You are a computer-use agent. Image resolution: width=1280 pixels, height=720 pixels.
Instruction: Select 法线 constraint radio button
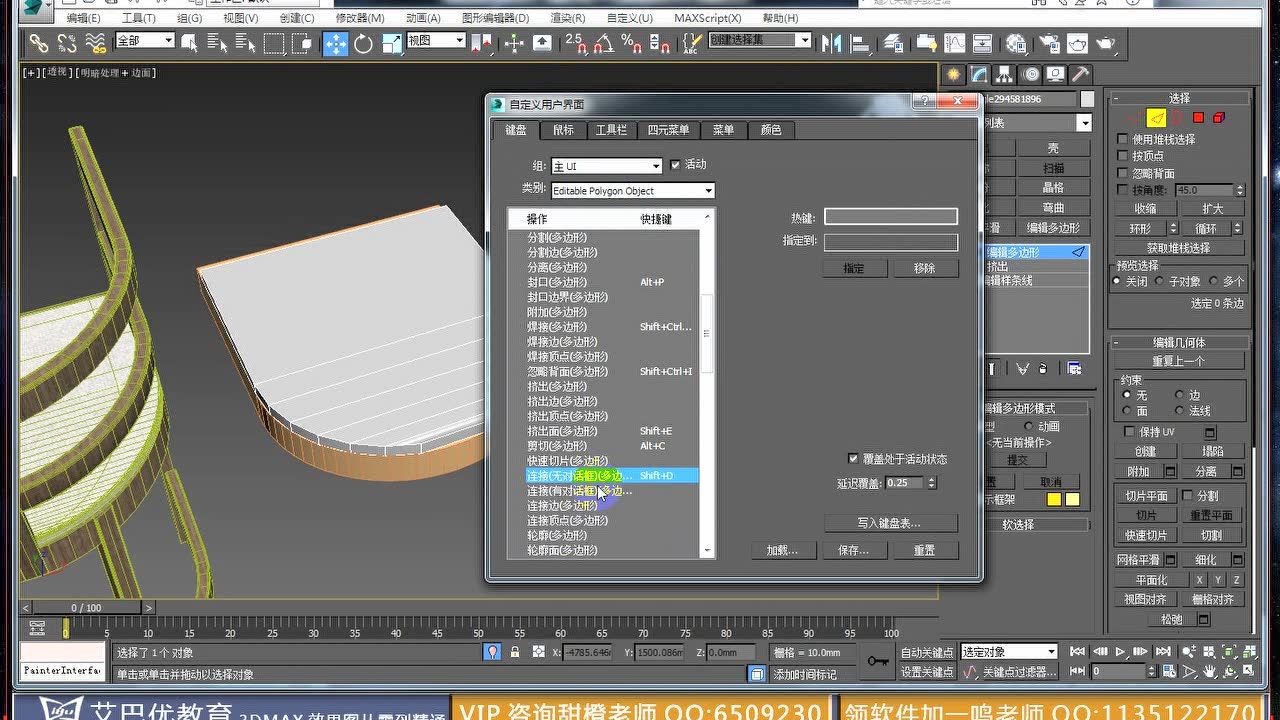pyautogui.click(x=1179, y=411)
